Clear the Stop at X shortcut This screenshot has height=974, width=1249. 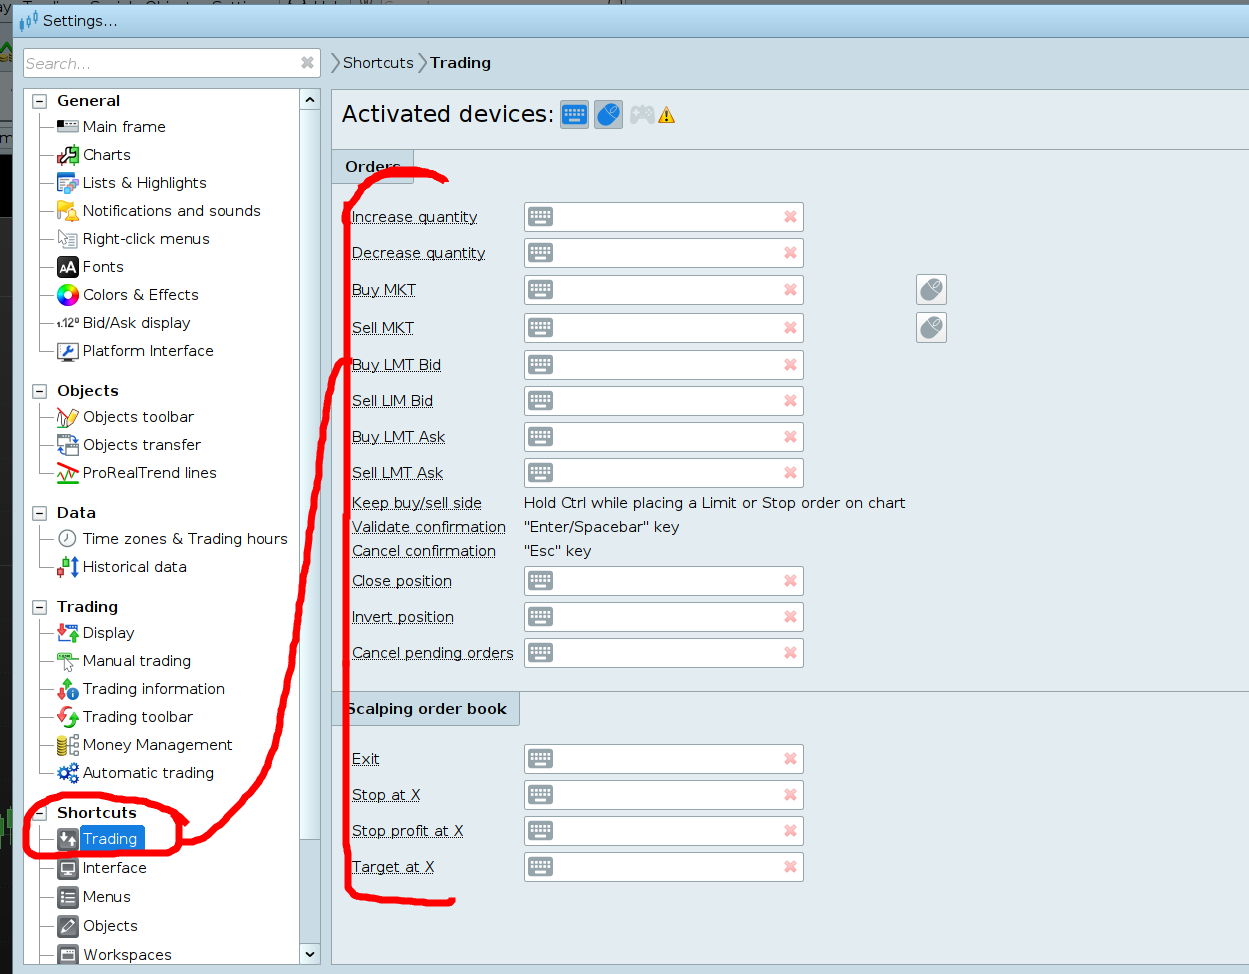[x=790, y=795]
